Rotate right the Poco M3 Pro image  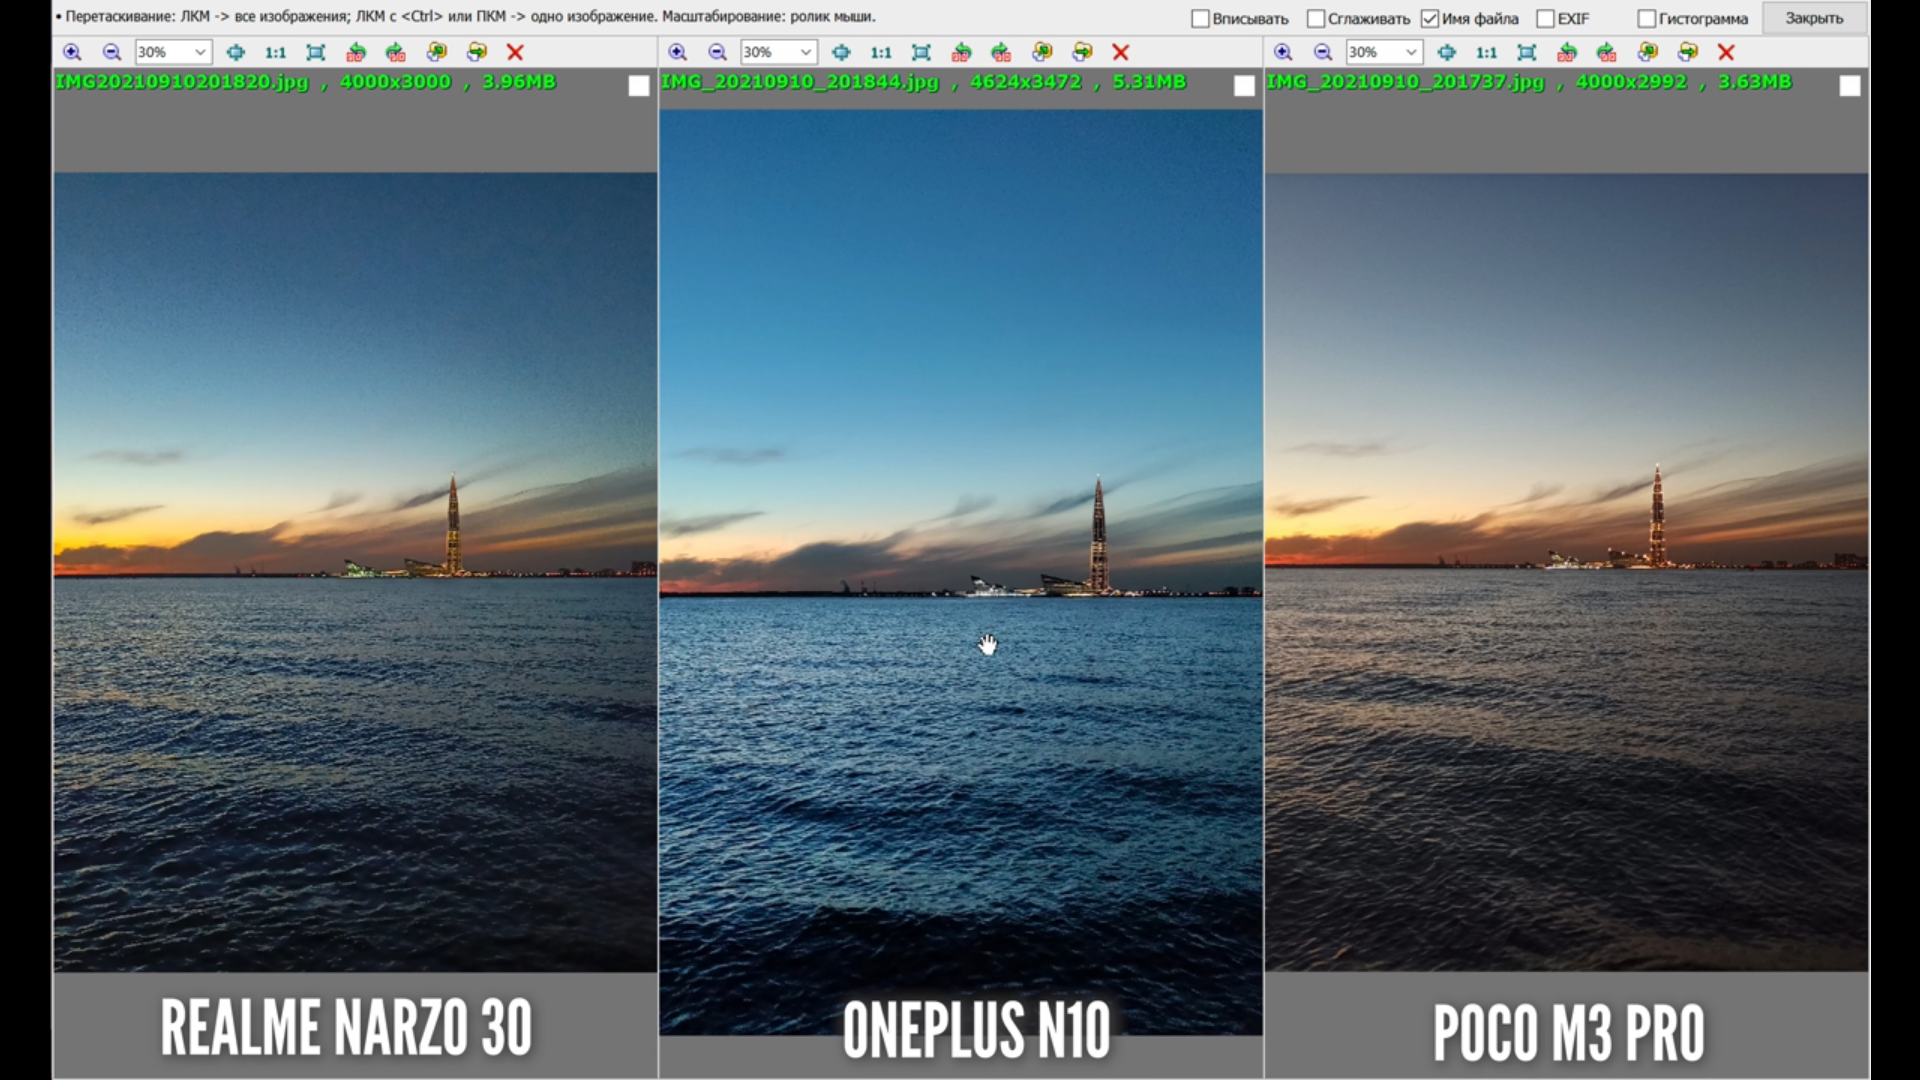tap(1607, 52)
